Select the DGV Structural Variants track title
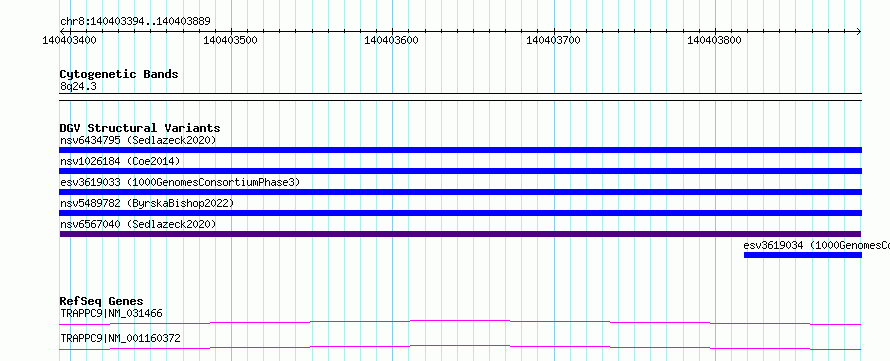This screenshot has height=361, width=890. pos(140,128)
